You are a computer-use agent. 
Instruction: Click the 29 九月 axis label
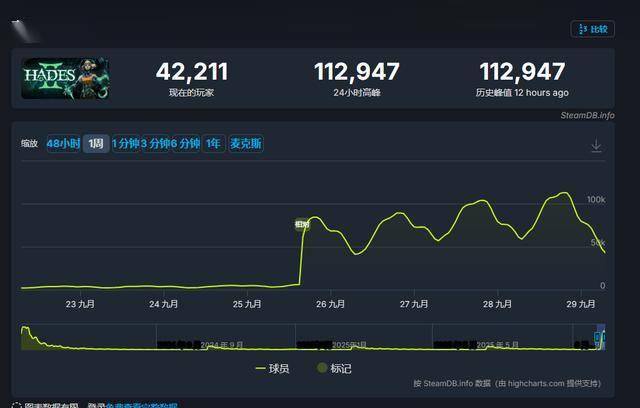point(581,304)
